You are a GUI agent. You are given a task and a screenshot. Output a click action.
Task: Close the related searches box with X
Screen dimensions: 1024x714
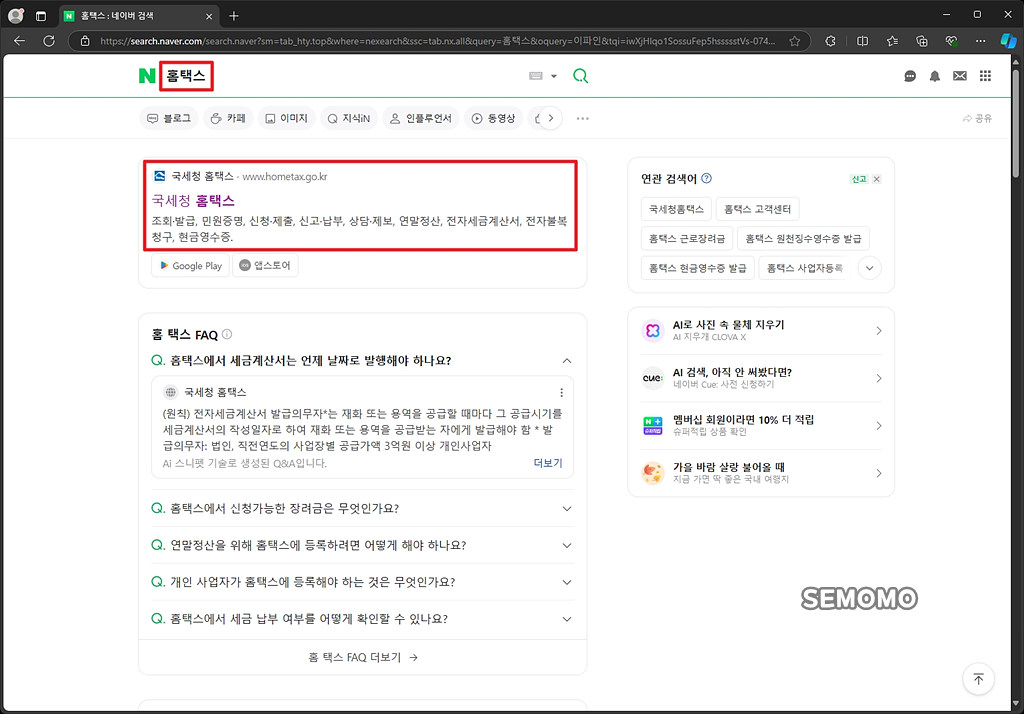pos(876,179)
